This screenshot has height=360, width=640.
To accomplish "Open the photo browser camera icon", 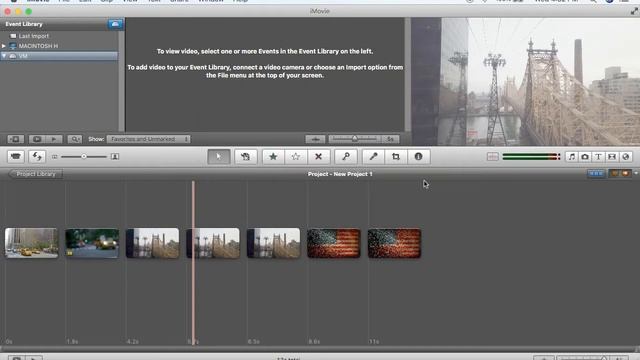I will pyautogui.click(x=585, y=157).
